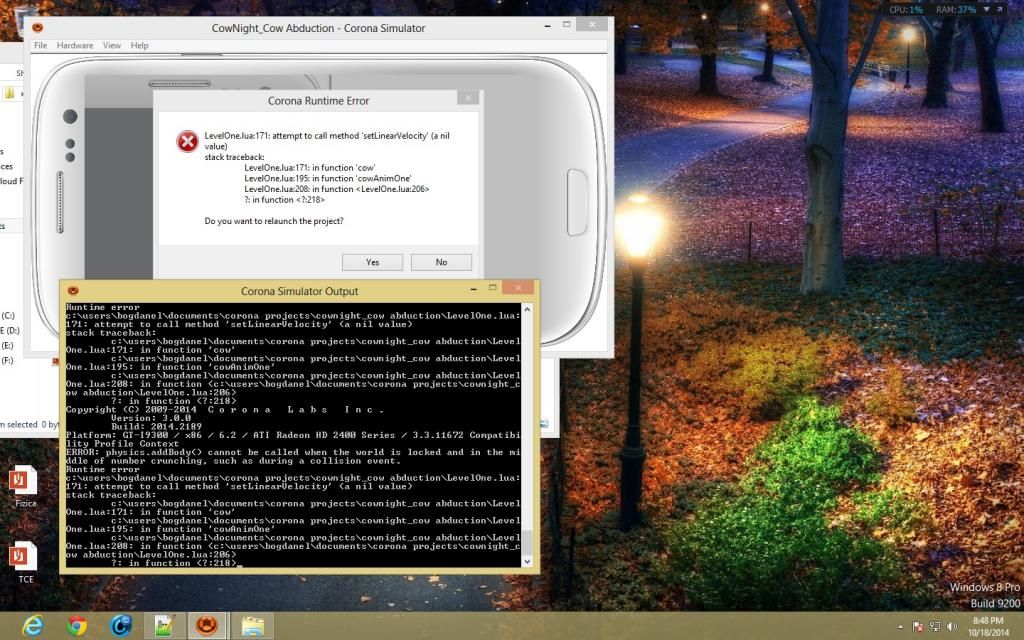This screenshot has height=640, width=1024.
Task: Click the 'Corona Simulator Output' title text
Action: (299, 291)
